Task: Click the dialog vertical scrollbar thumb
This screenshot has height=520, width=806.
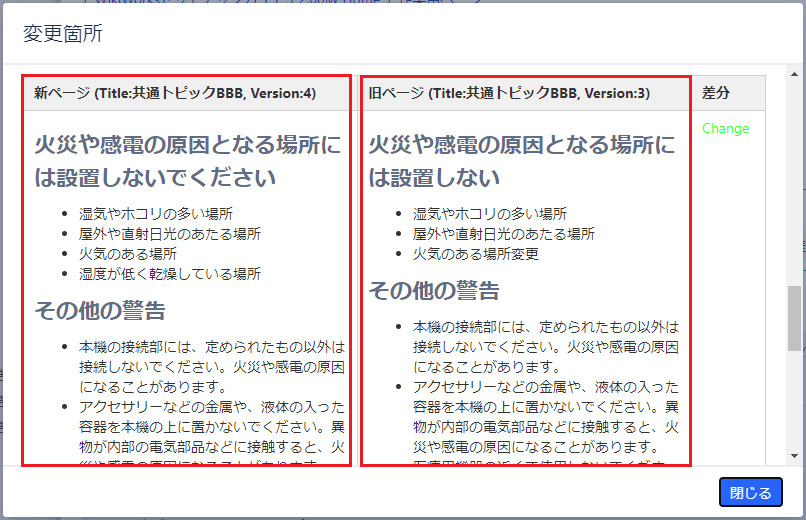Action: 795,317
